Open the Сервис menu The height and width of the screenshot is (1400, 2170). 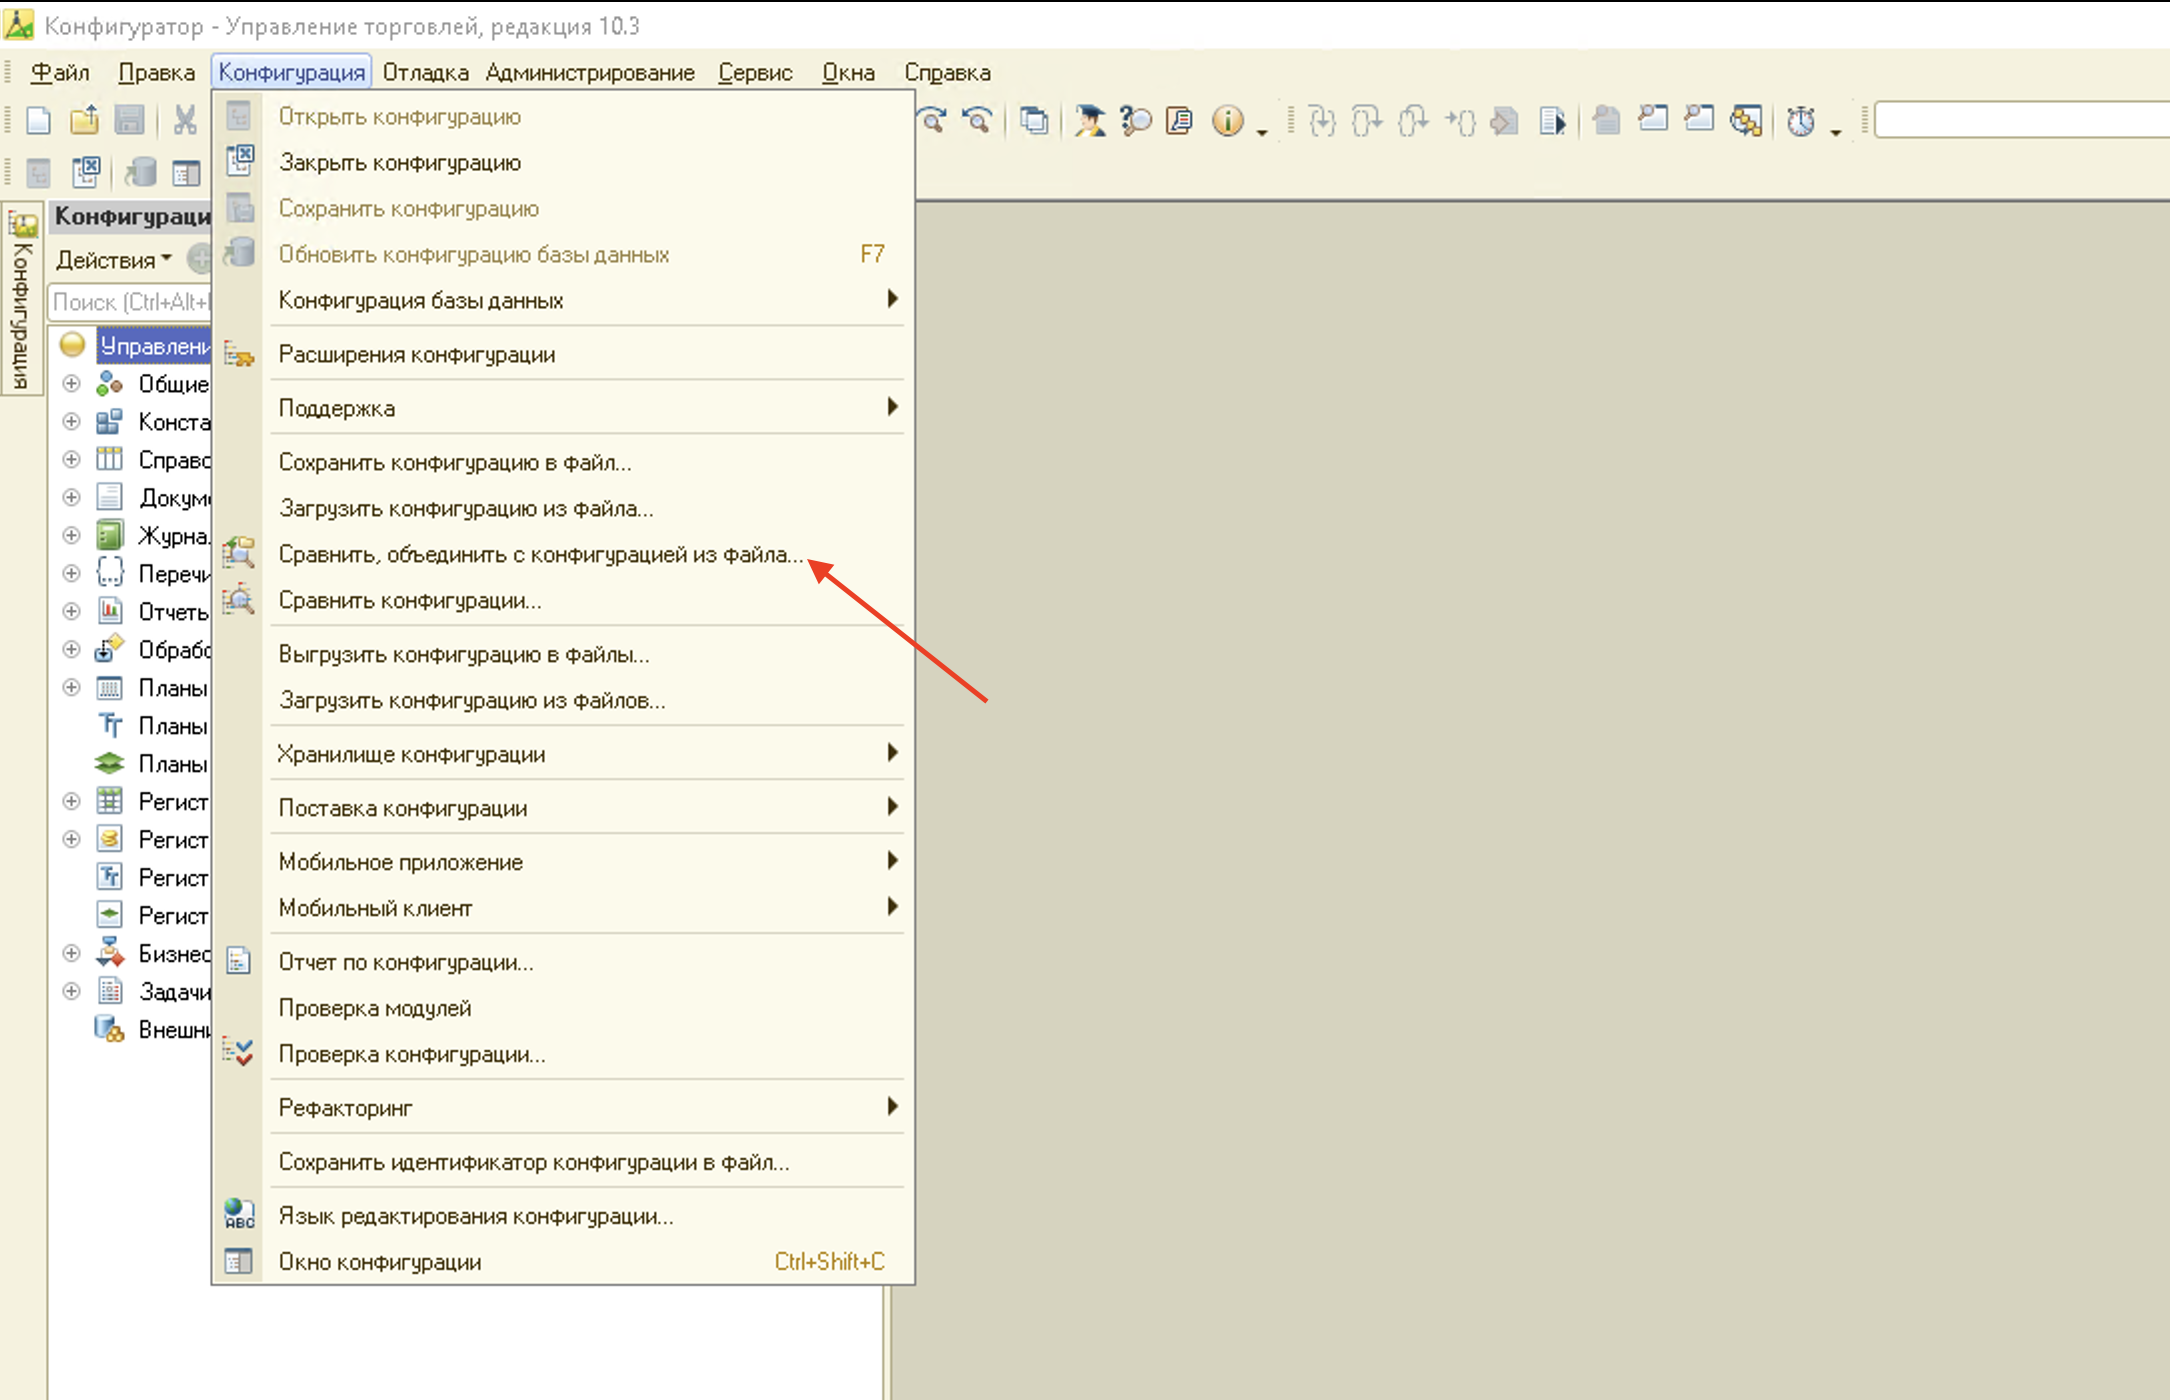(x=755, y=73)
